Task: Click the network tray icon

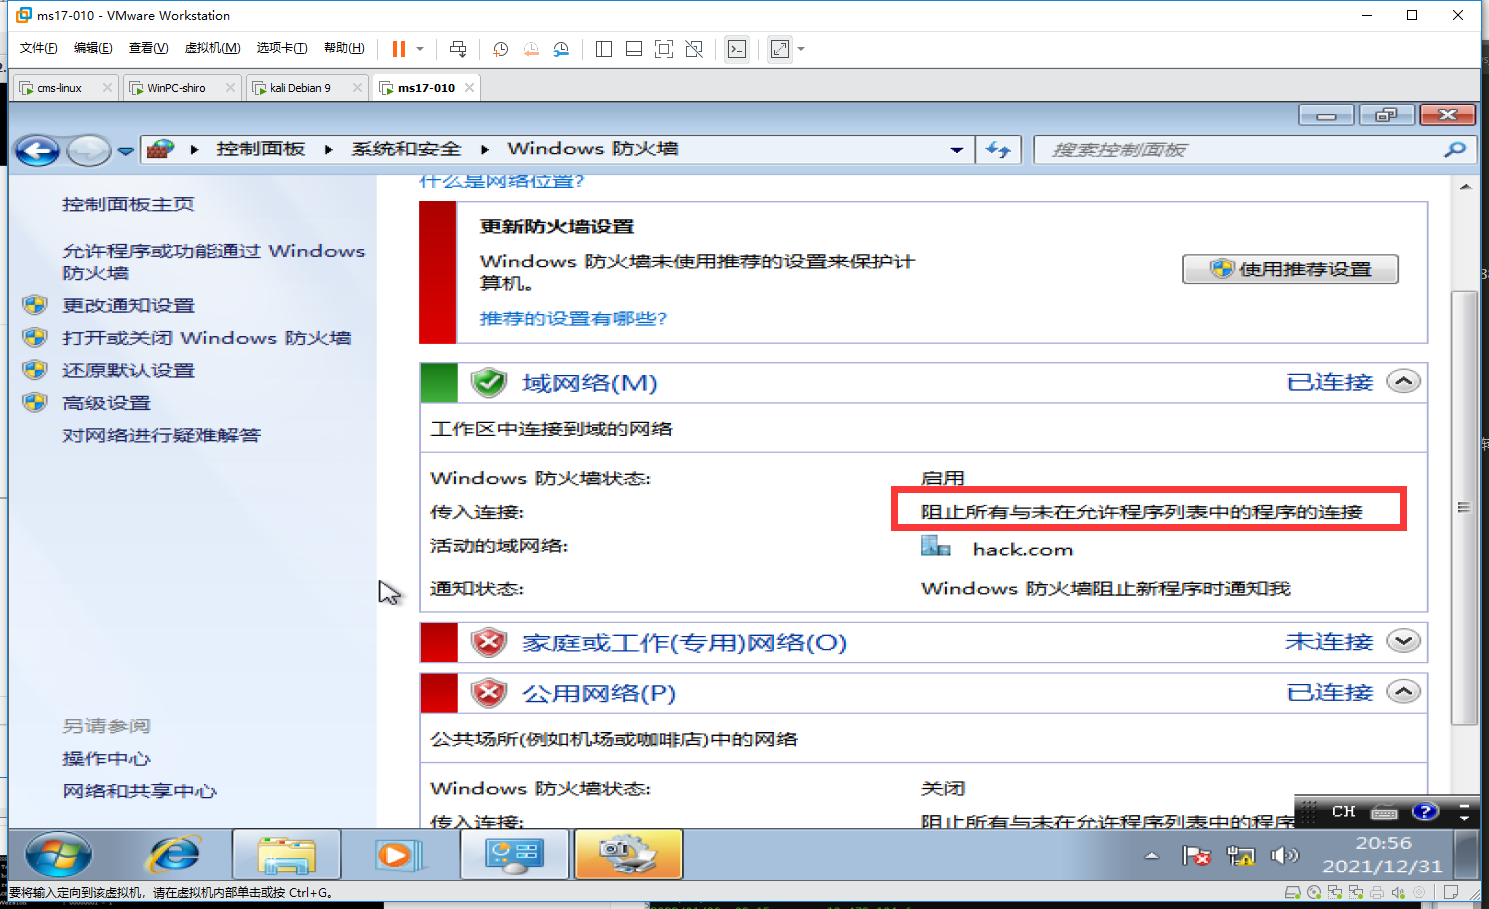Action: click(1241, 855)
